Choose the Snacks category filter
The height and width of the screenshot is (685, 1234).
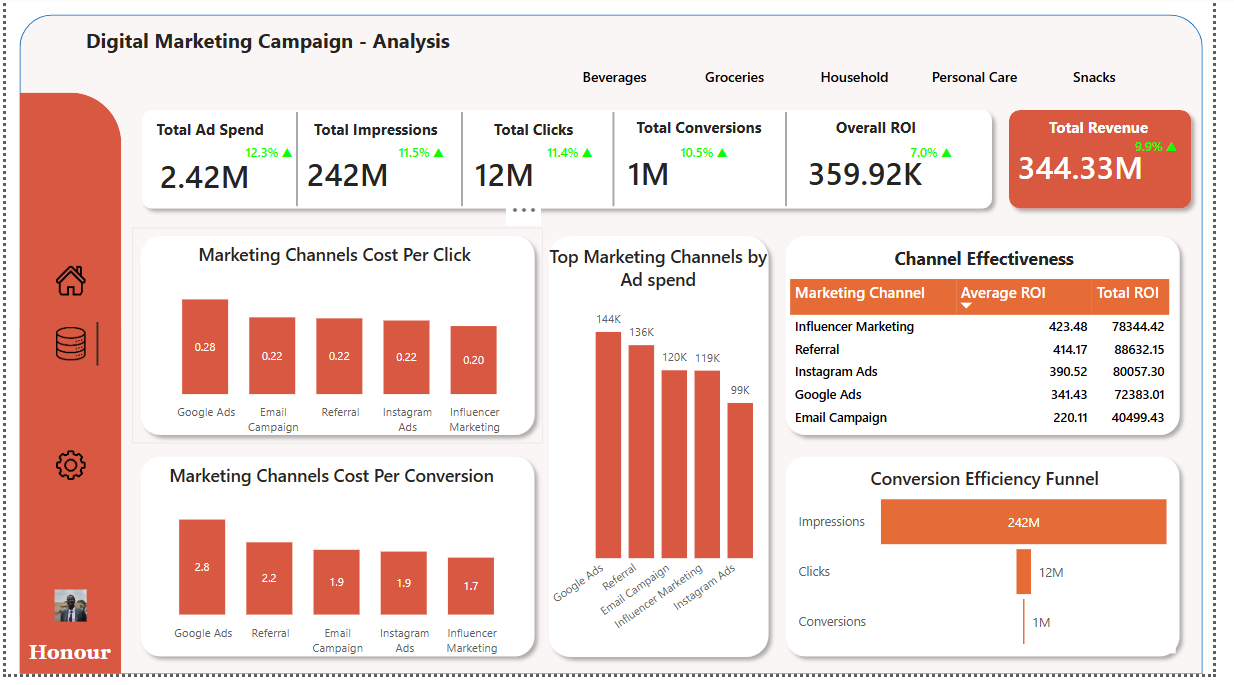coord(1094,77)
